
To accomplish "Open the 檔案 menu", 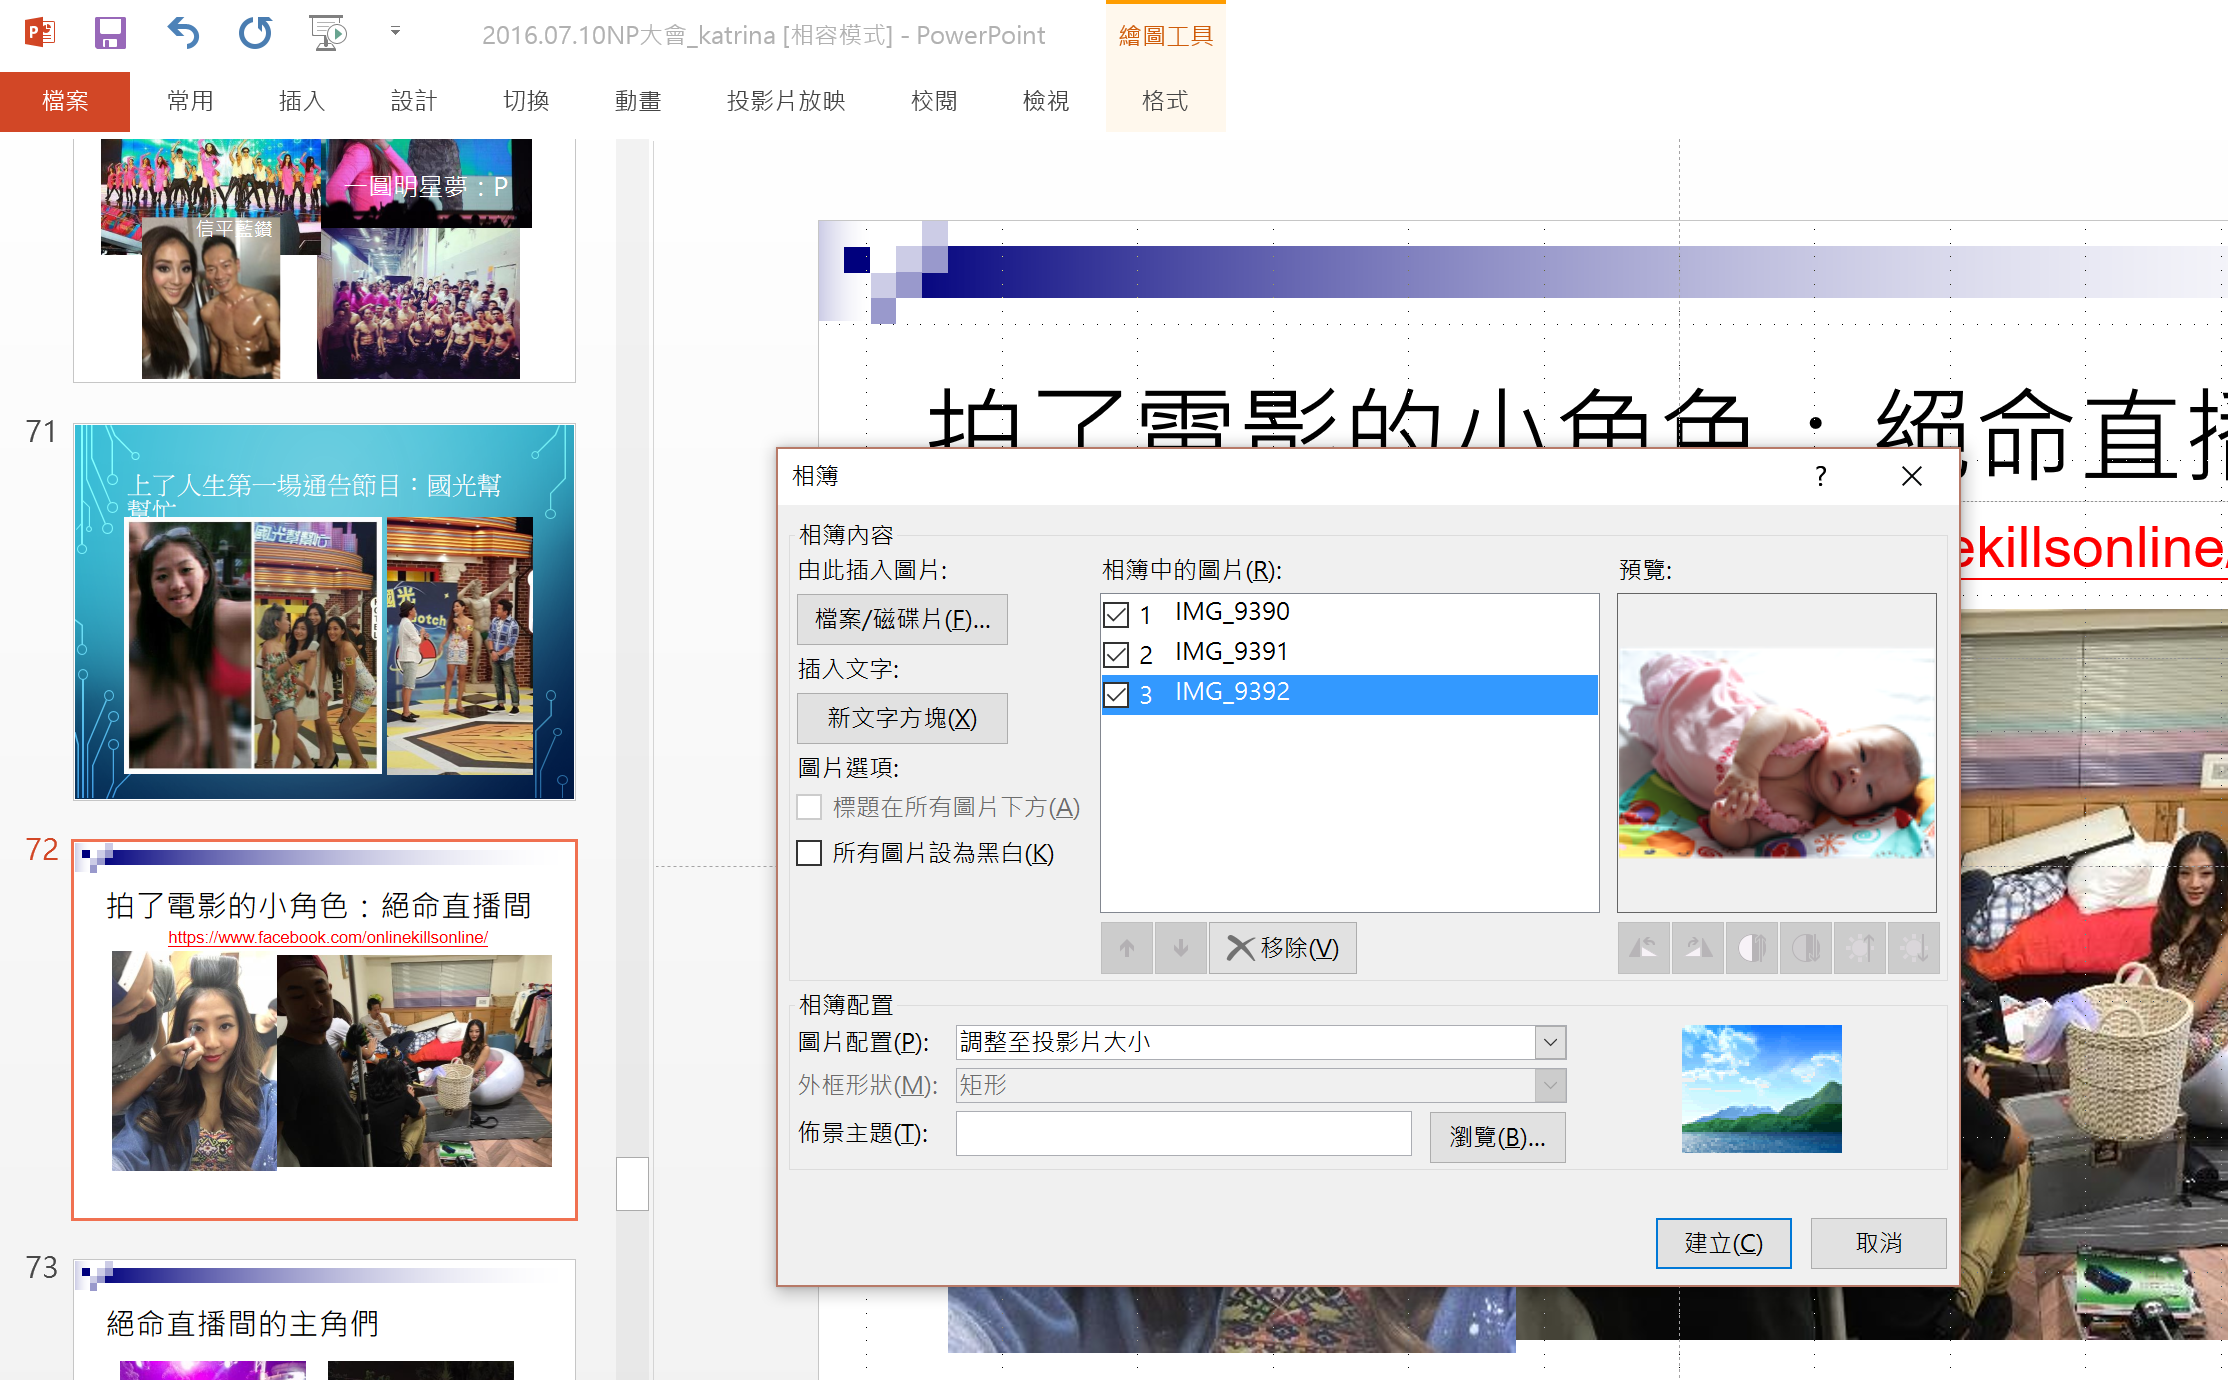I will click(65, 101).
